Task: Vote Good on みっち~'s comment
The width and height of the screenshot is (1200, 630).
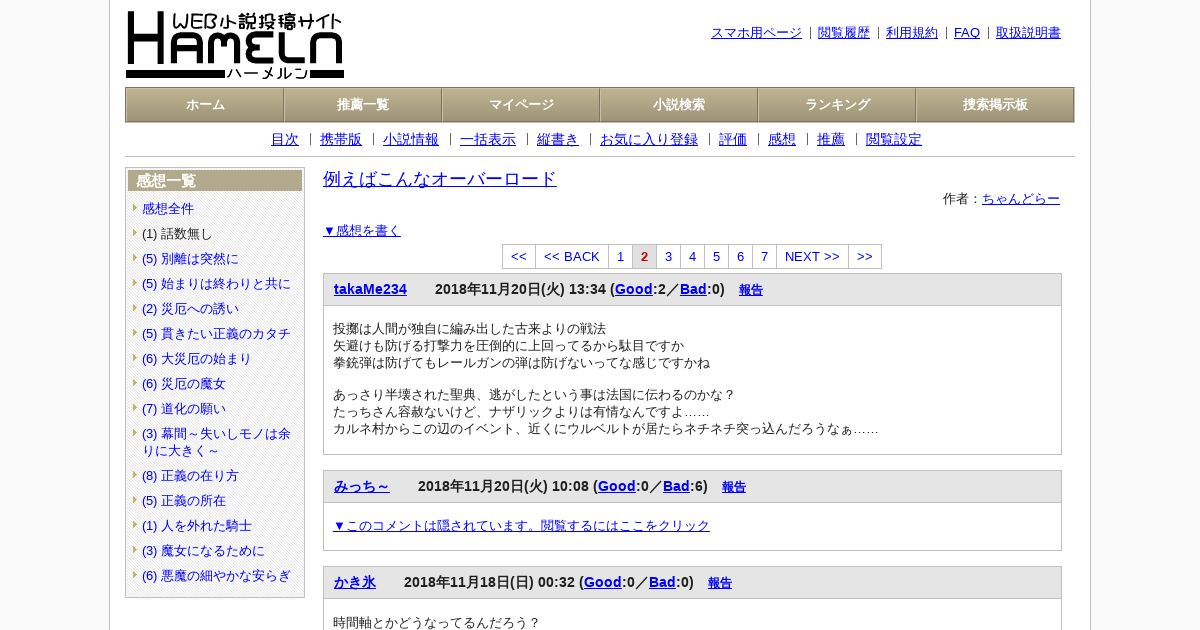Action: point(617,487)
